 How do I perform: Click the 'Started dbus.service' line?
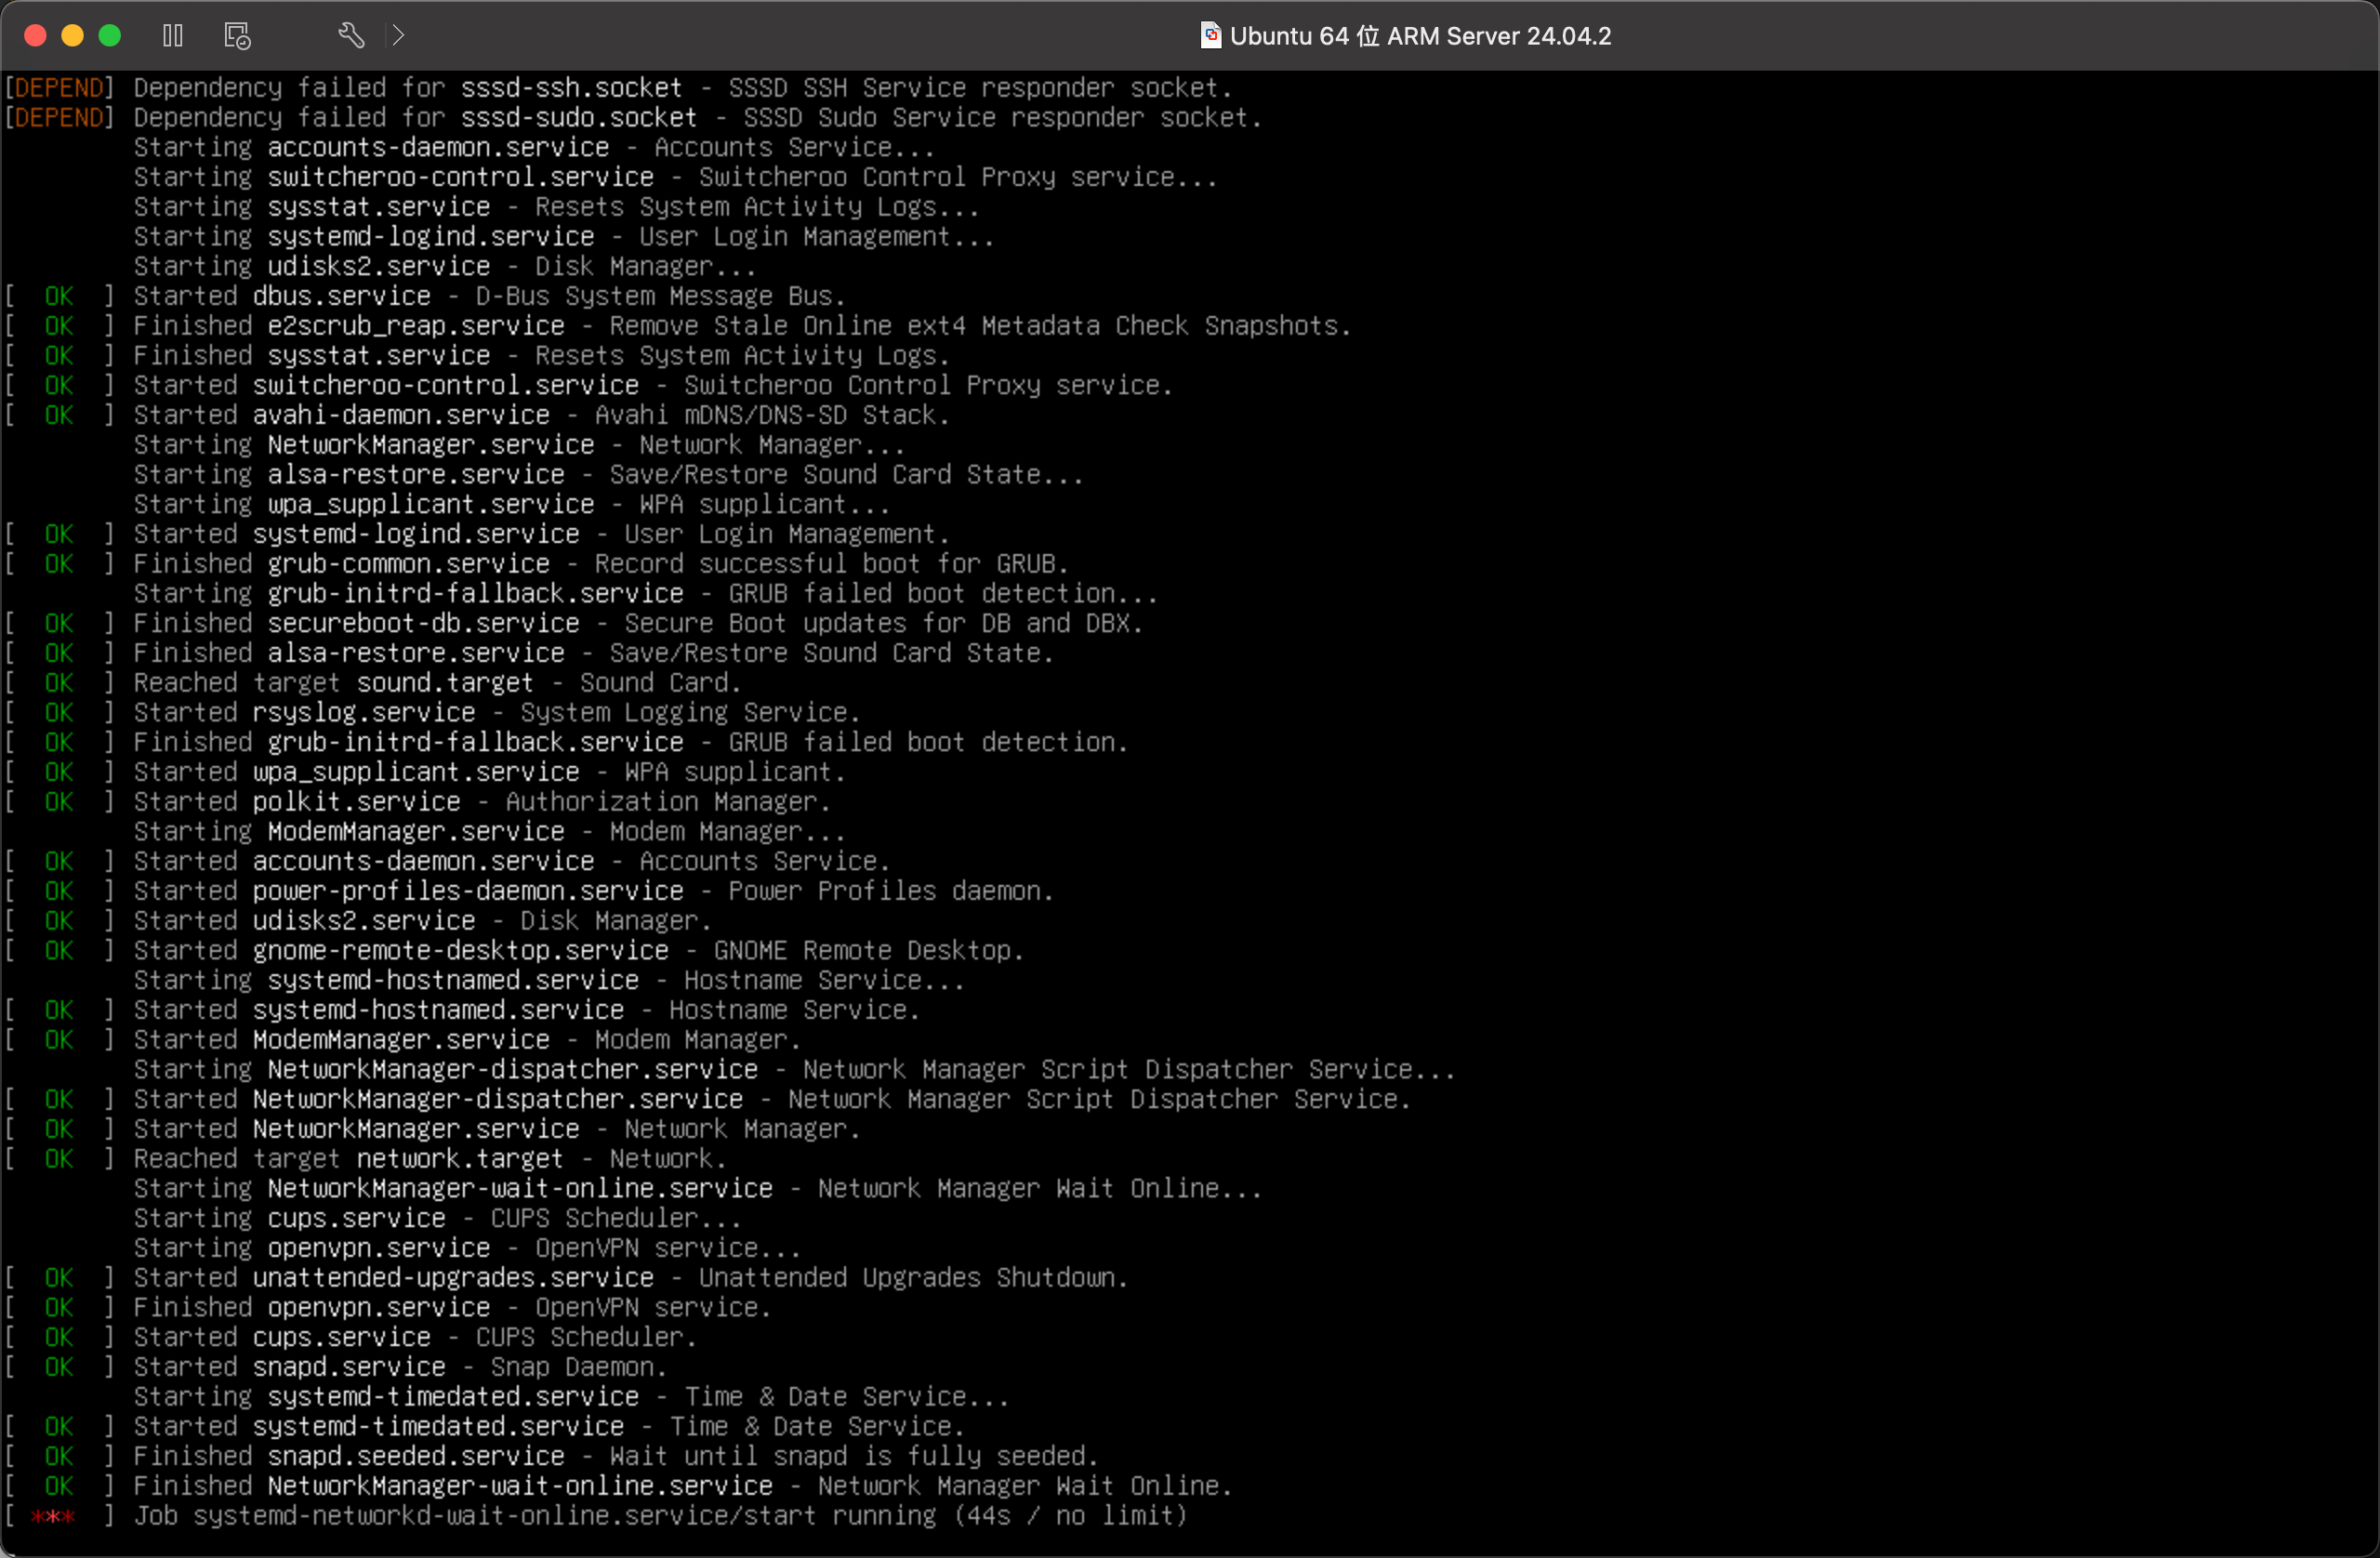coord(425,297)
